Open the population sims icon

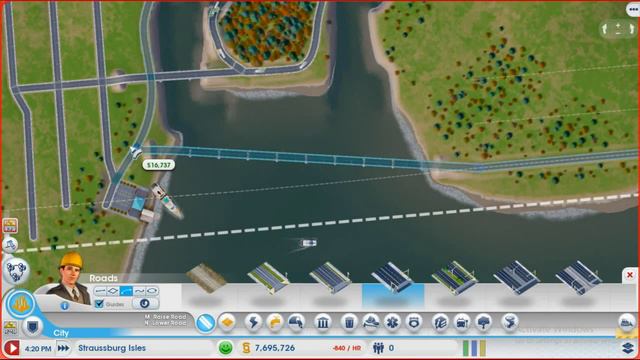click(378, 348)
